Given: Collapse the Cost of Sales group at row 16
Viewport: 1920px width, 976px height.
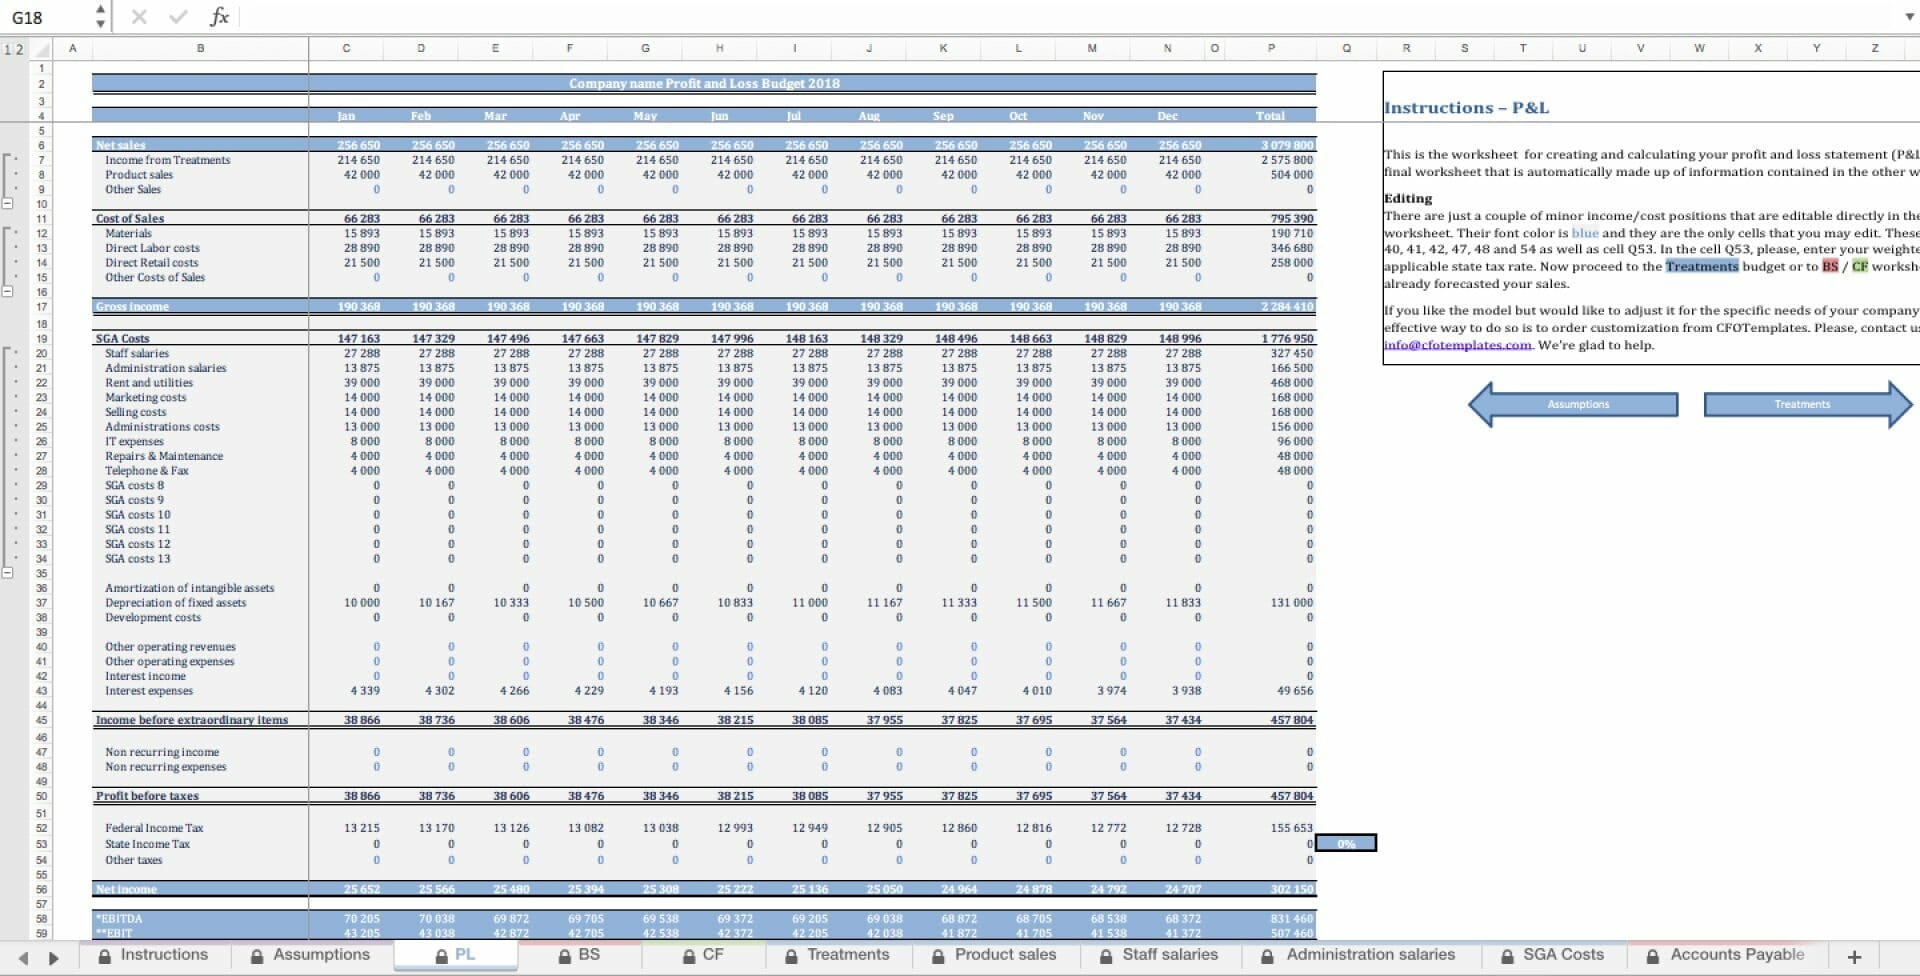Looking at the screenshot, I should (8, 292).
